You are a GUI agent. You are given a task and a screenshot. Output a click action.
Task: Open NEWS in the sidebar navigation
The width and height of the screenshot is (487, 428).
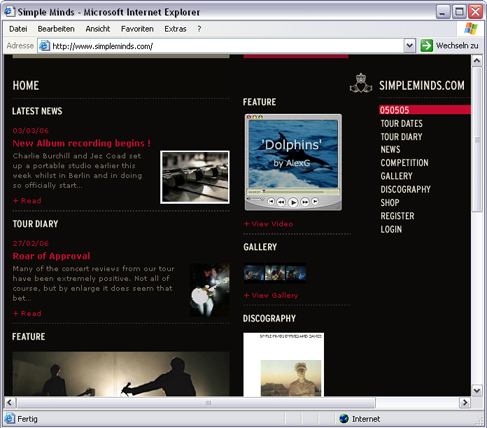coord(390,149)
